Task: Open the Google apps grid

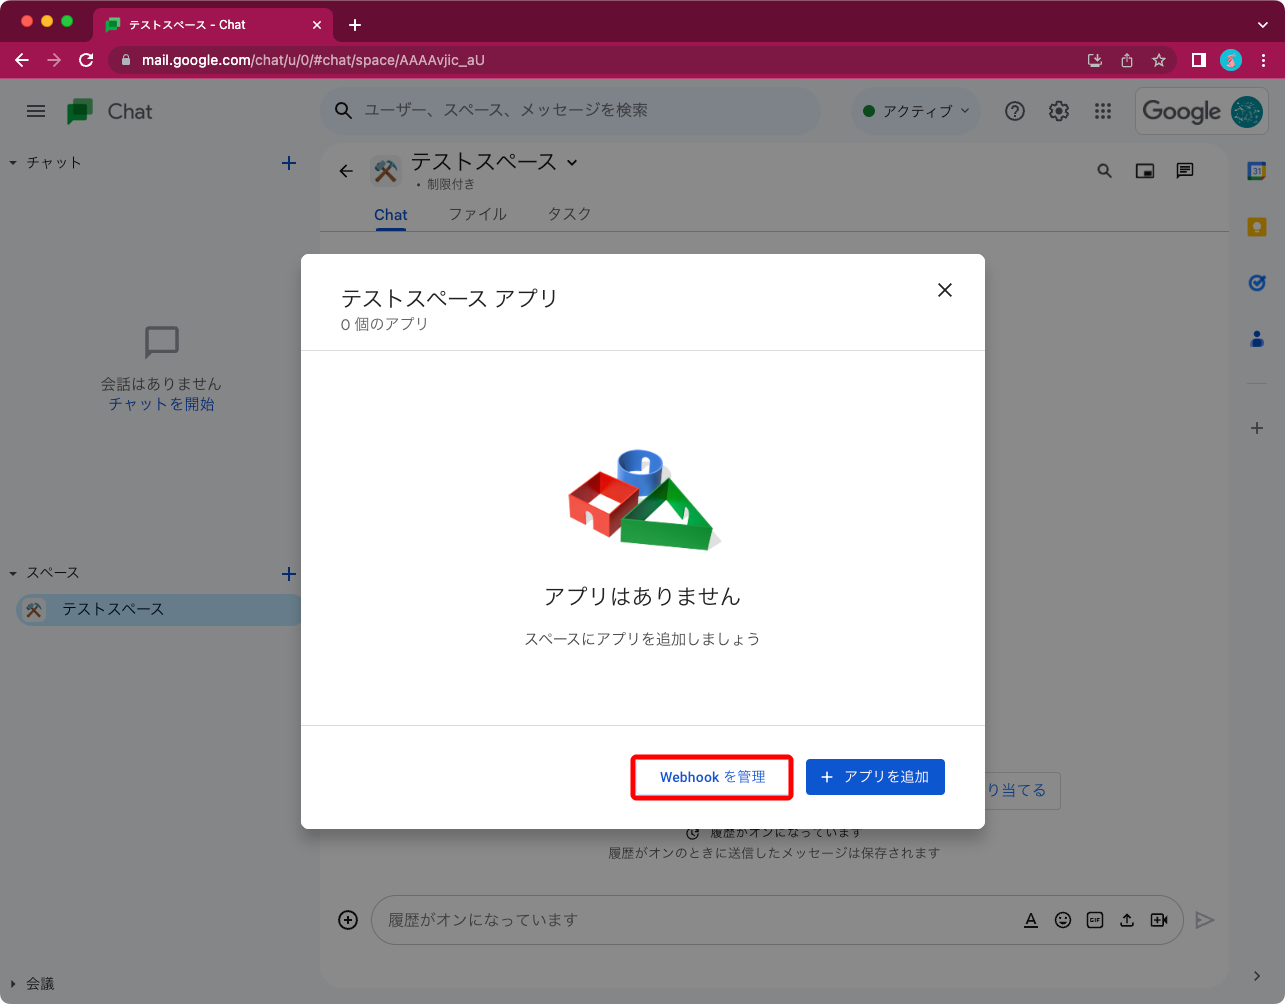Action: (x=1103, y=111)
